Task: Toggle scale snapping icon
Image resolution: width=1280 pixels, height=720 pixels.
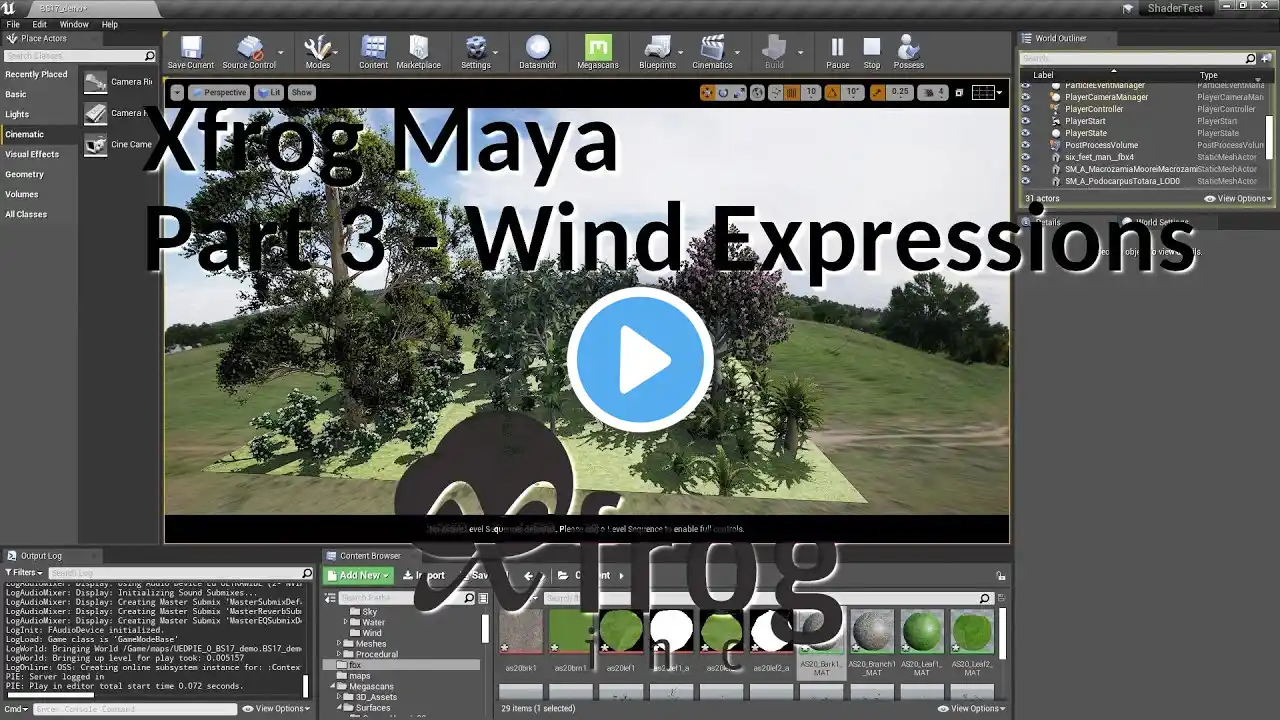Action: pos(877,92)
